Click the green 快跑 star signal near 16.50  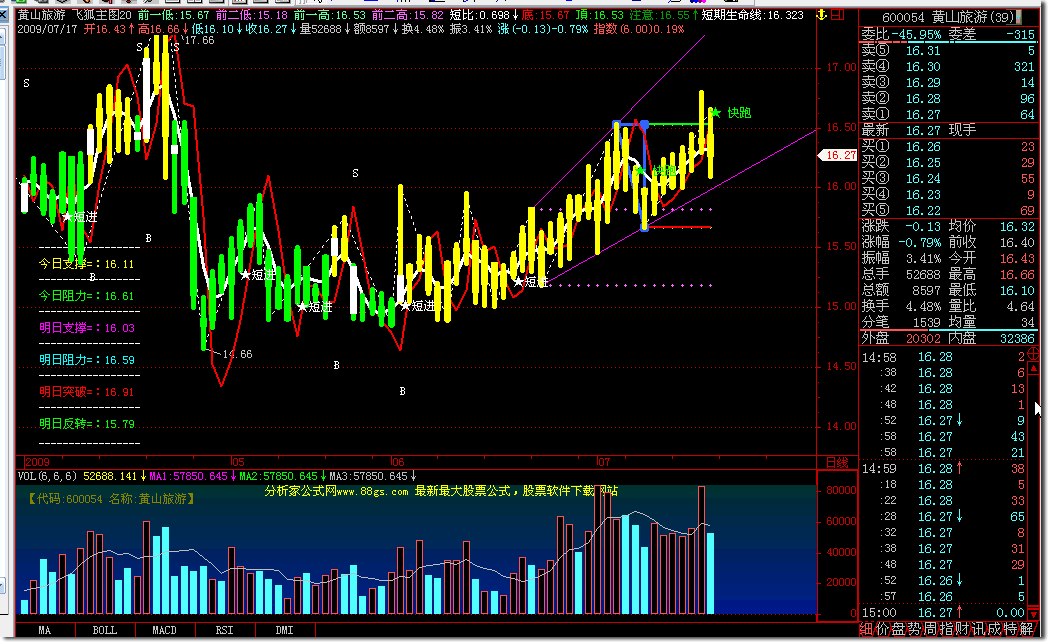coord(732,113)
